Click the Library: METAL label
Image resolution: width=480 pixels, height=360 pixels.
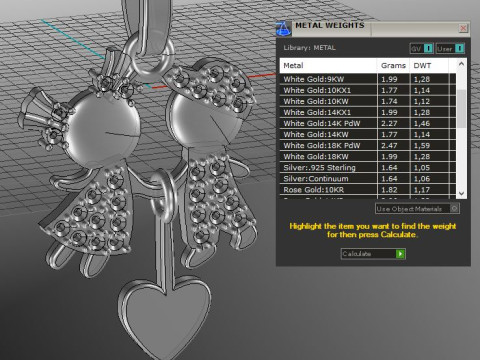coord(309,48)
